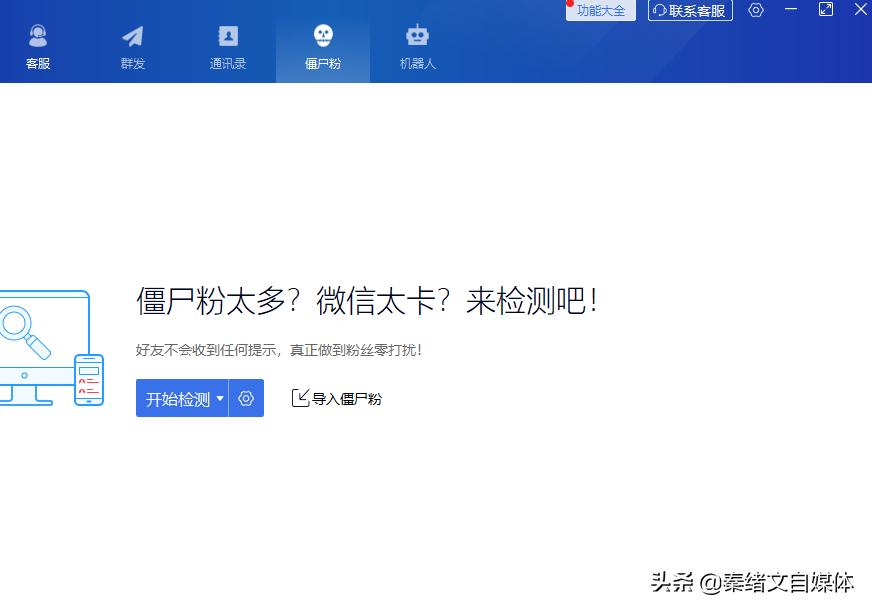Switch to the 僵尸粉 tab

point(322,44)
